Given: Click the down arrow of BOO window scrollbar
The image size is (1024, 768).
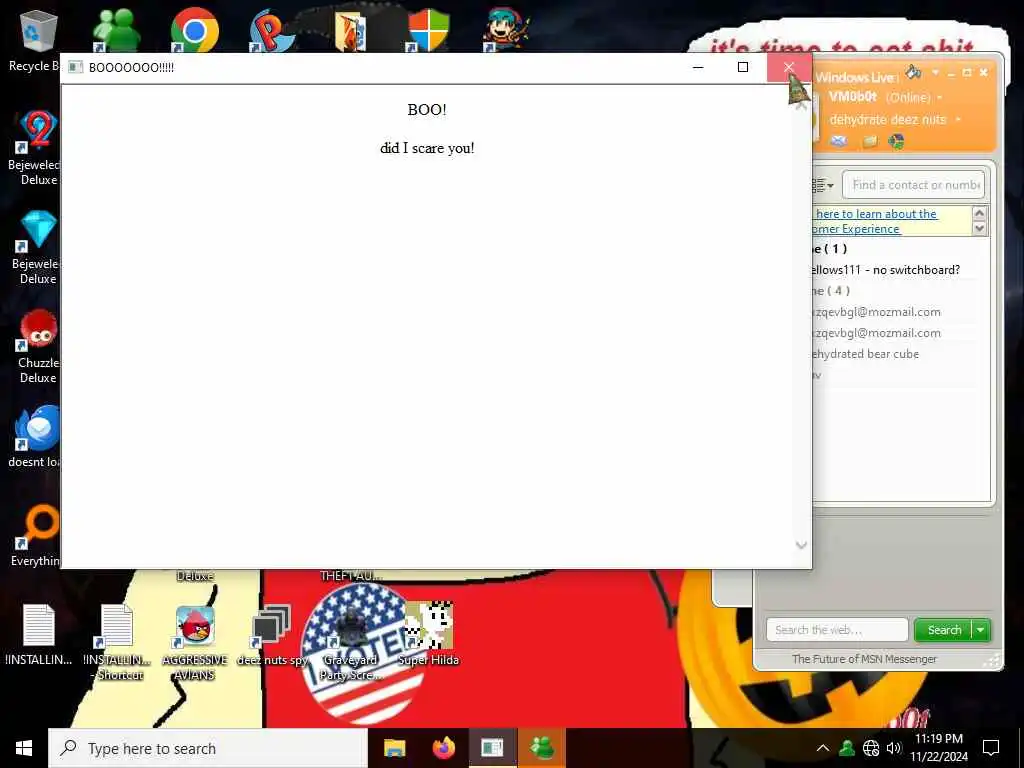Looking at the screenshot, I should tap(801, 545).
